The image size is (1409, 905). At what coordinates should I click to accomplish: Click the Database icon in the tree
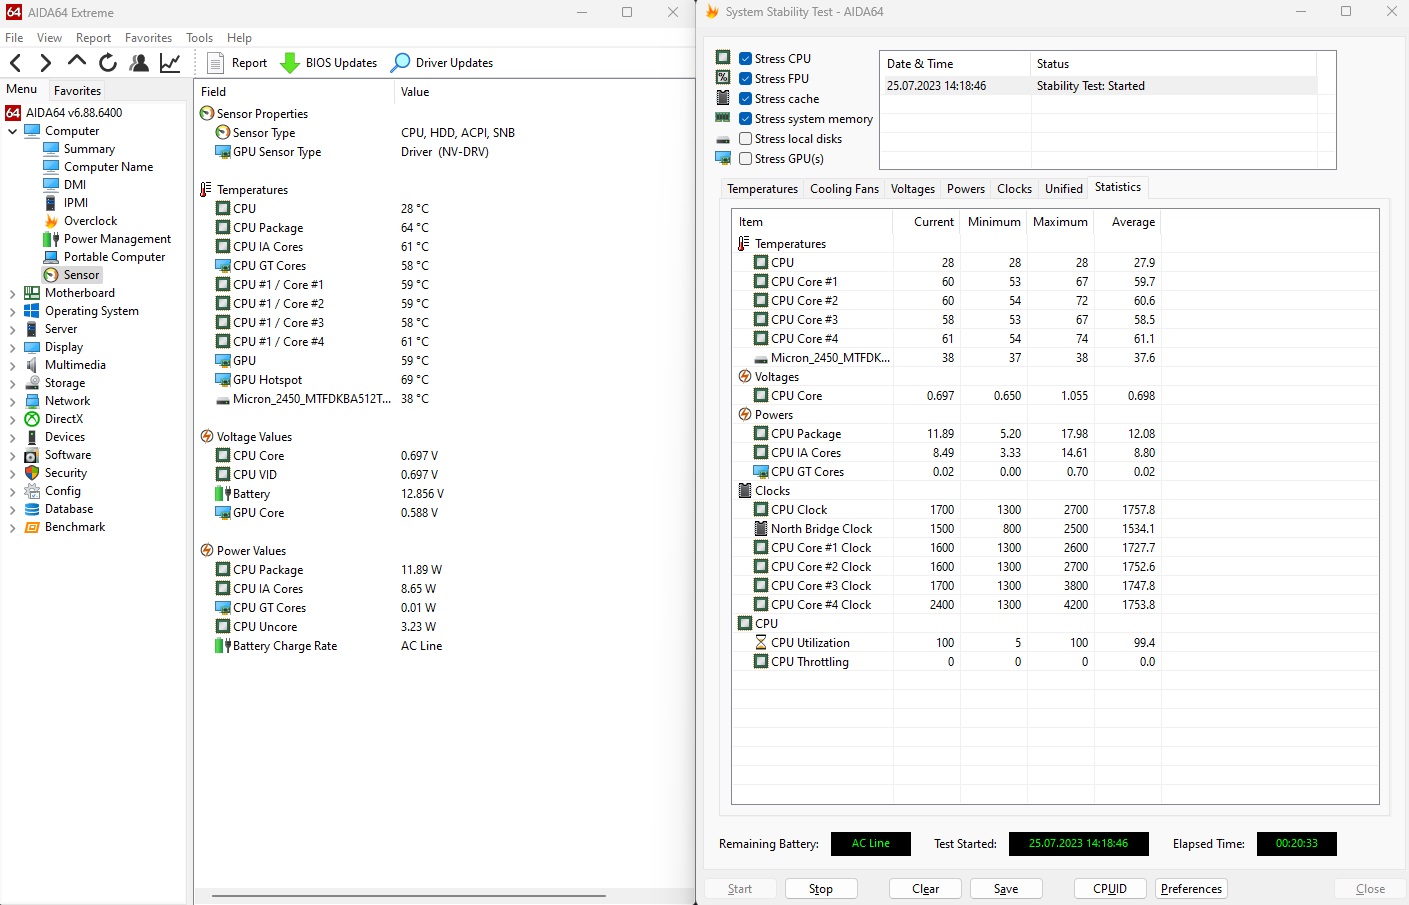[32, 509]
